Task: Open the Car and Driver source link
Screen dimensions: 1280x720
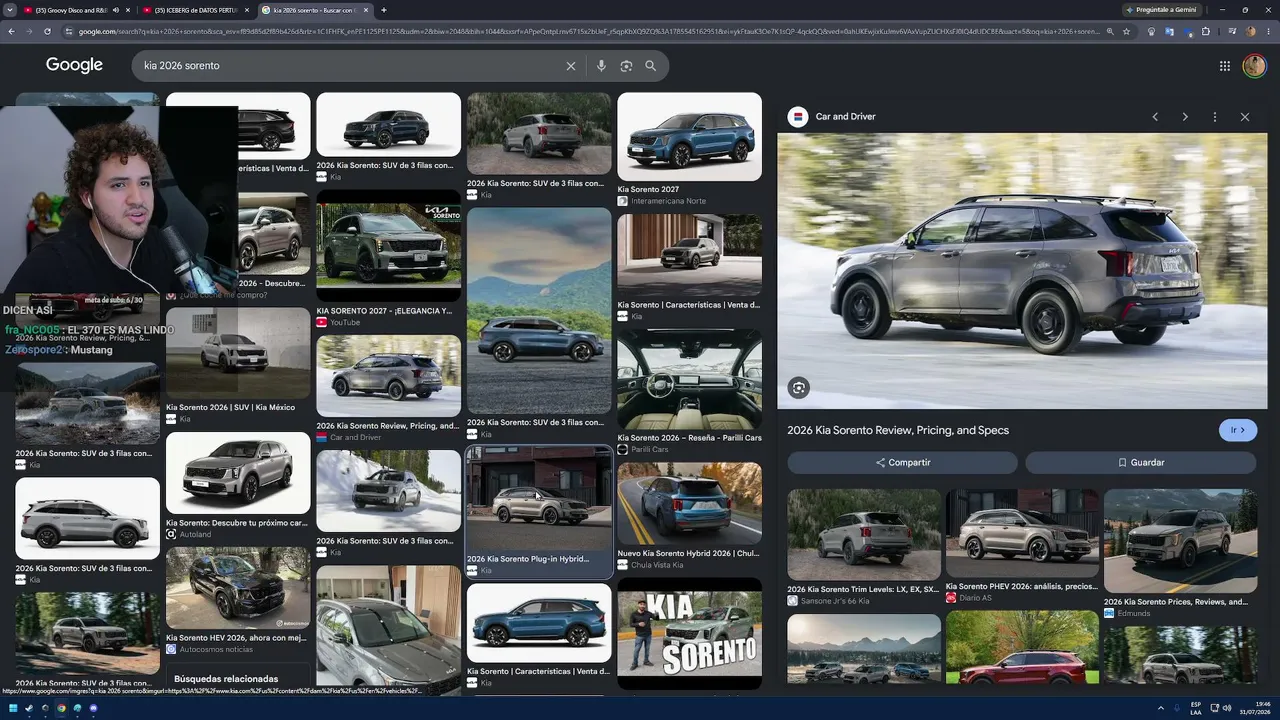Action: (845, 117)
